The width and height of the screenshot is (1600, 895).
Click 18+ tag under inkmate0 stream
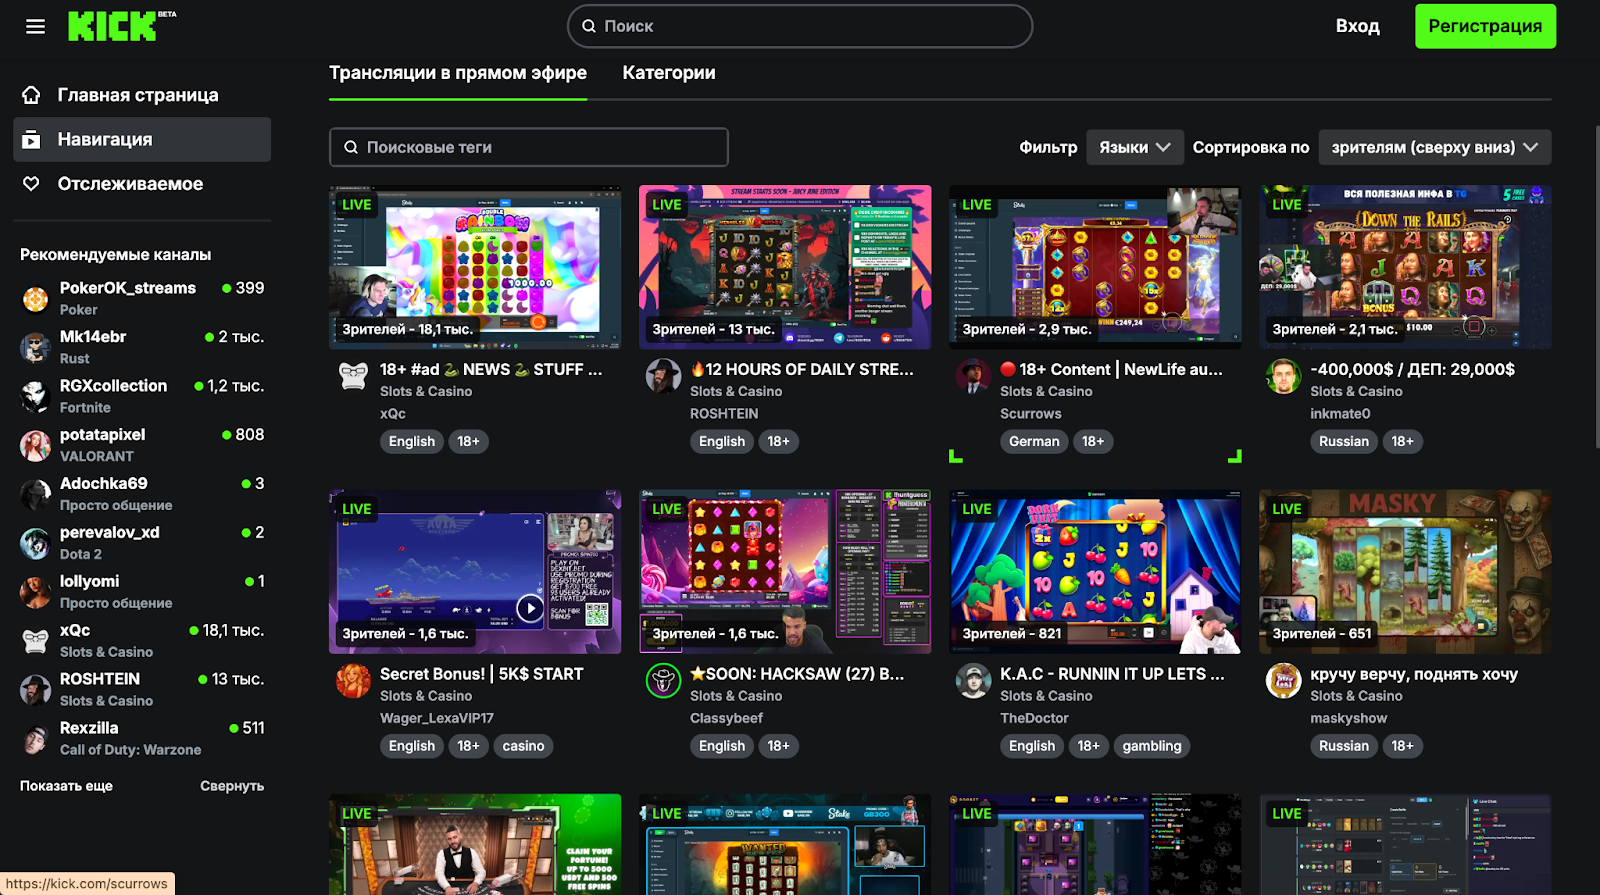[1403, 441]
